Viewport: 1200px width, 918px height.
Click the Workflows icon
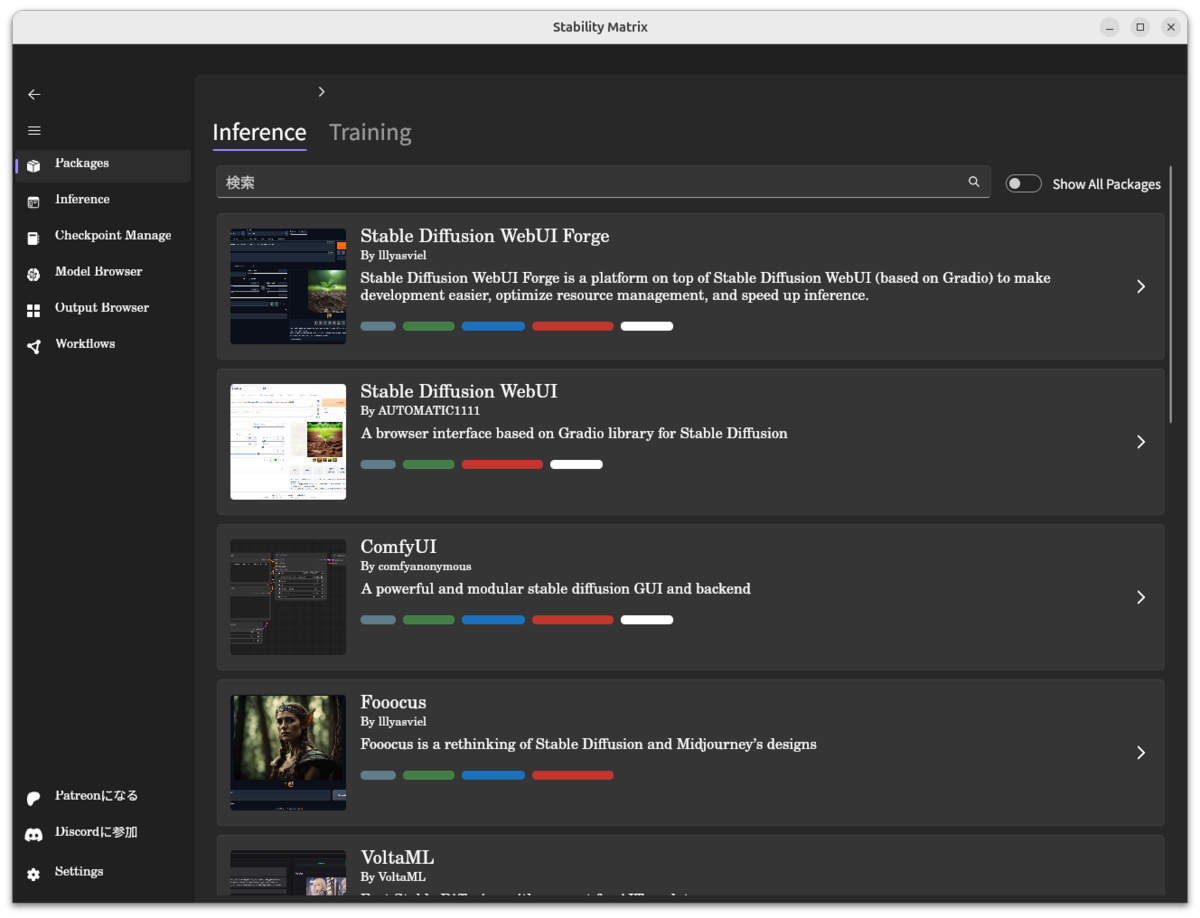coord(34,346)
